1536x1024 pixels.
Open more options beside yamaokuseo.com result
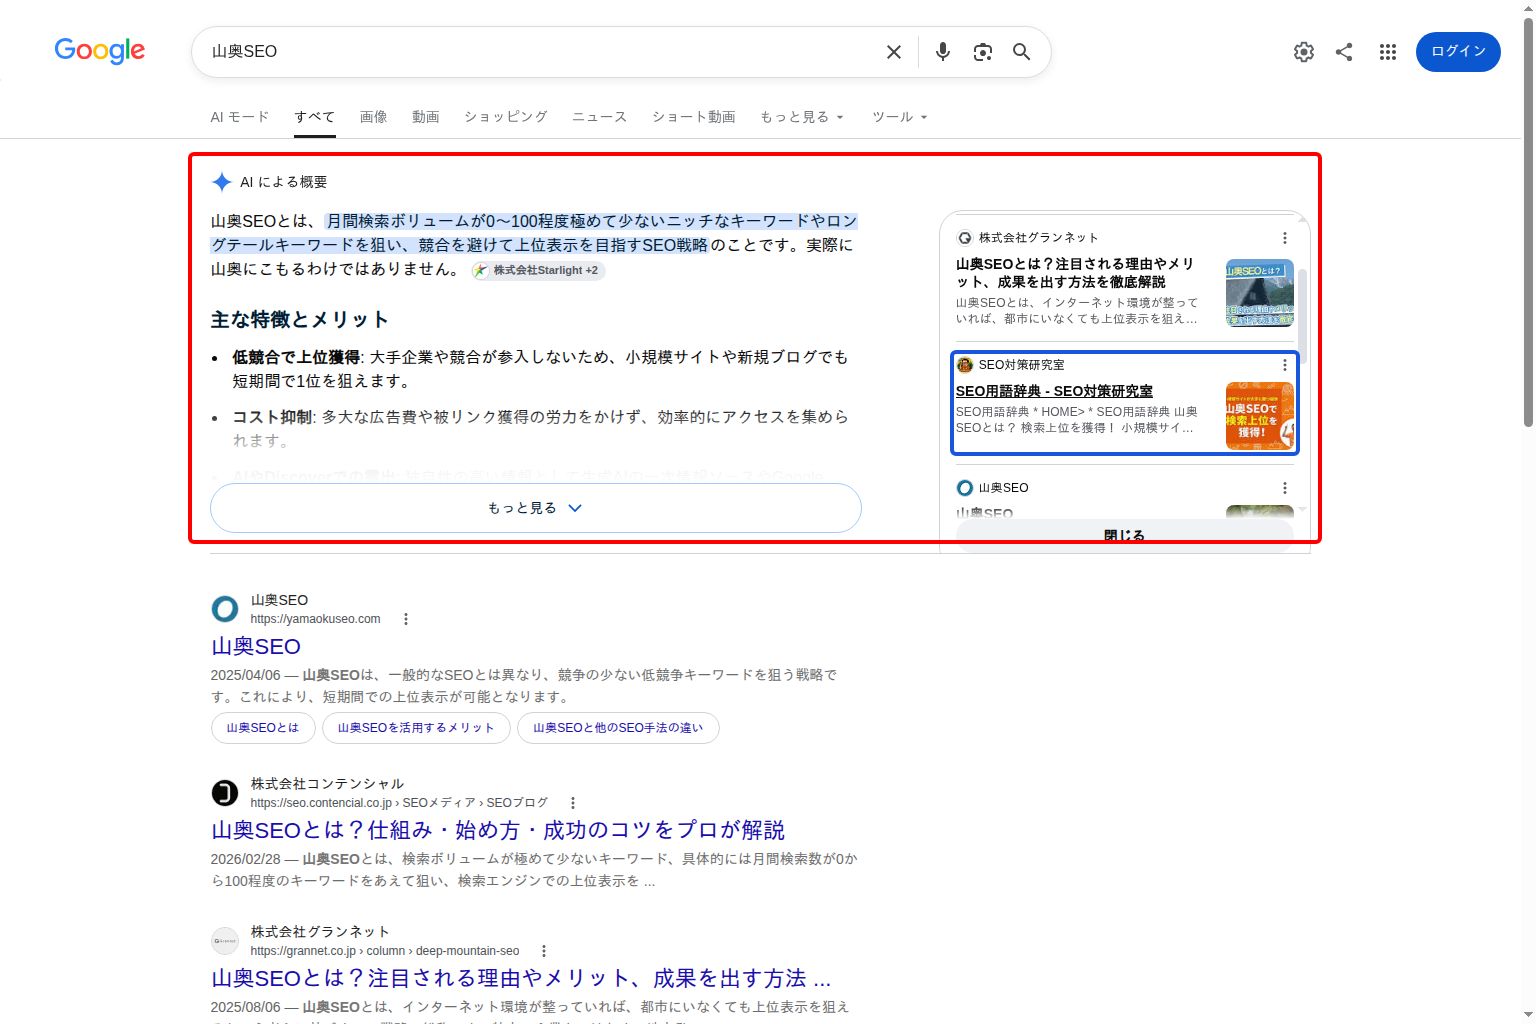pos(406,619)
